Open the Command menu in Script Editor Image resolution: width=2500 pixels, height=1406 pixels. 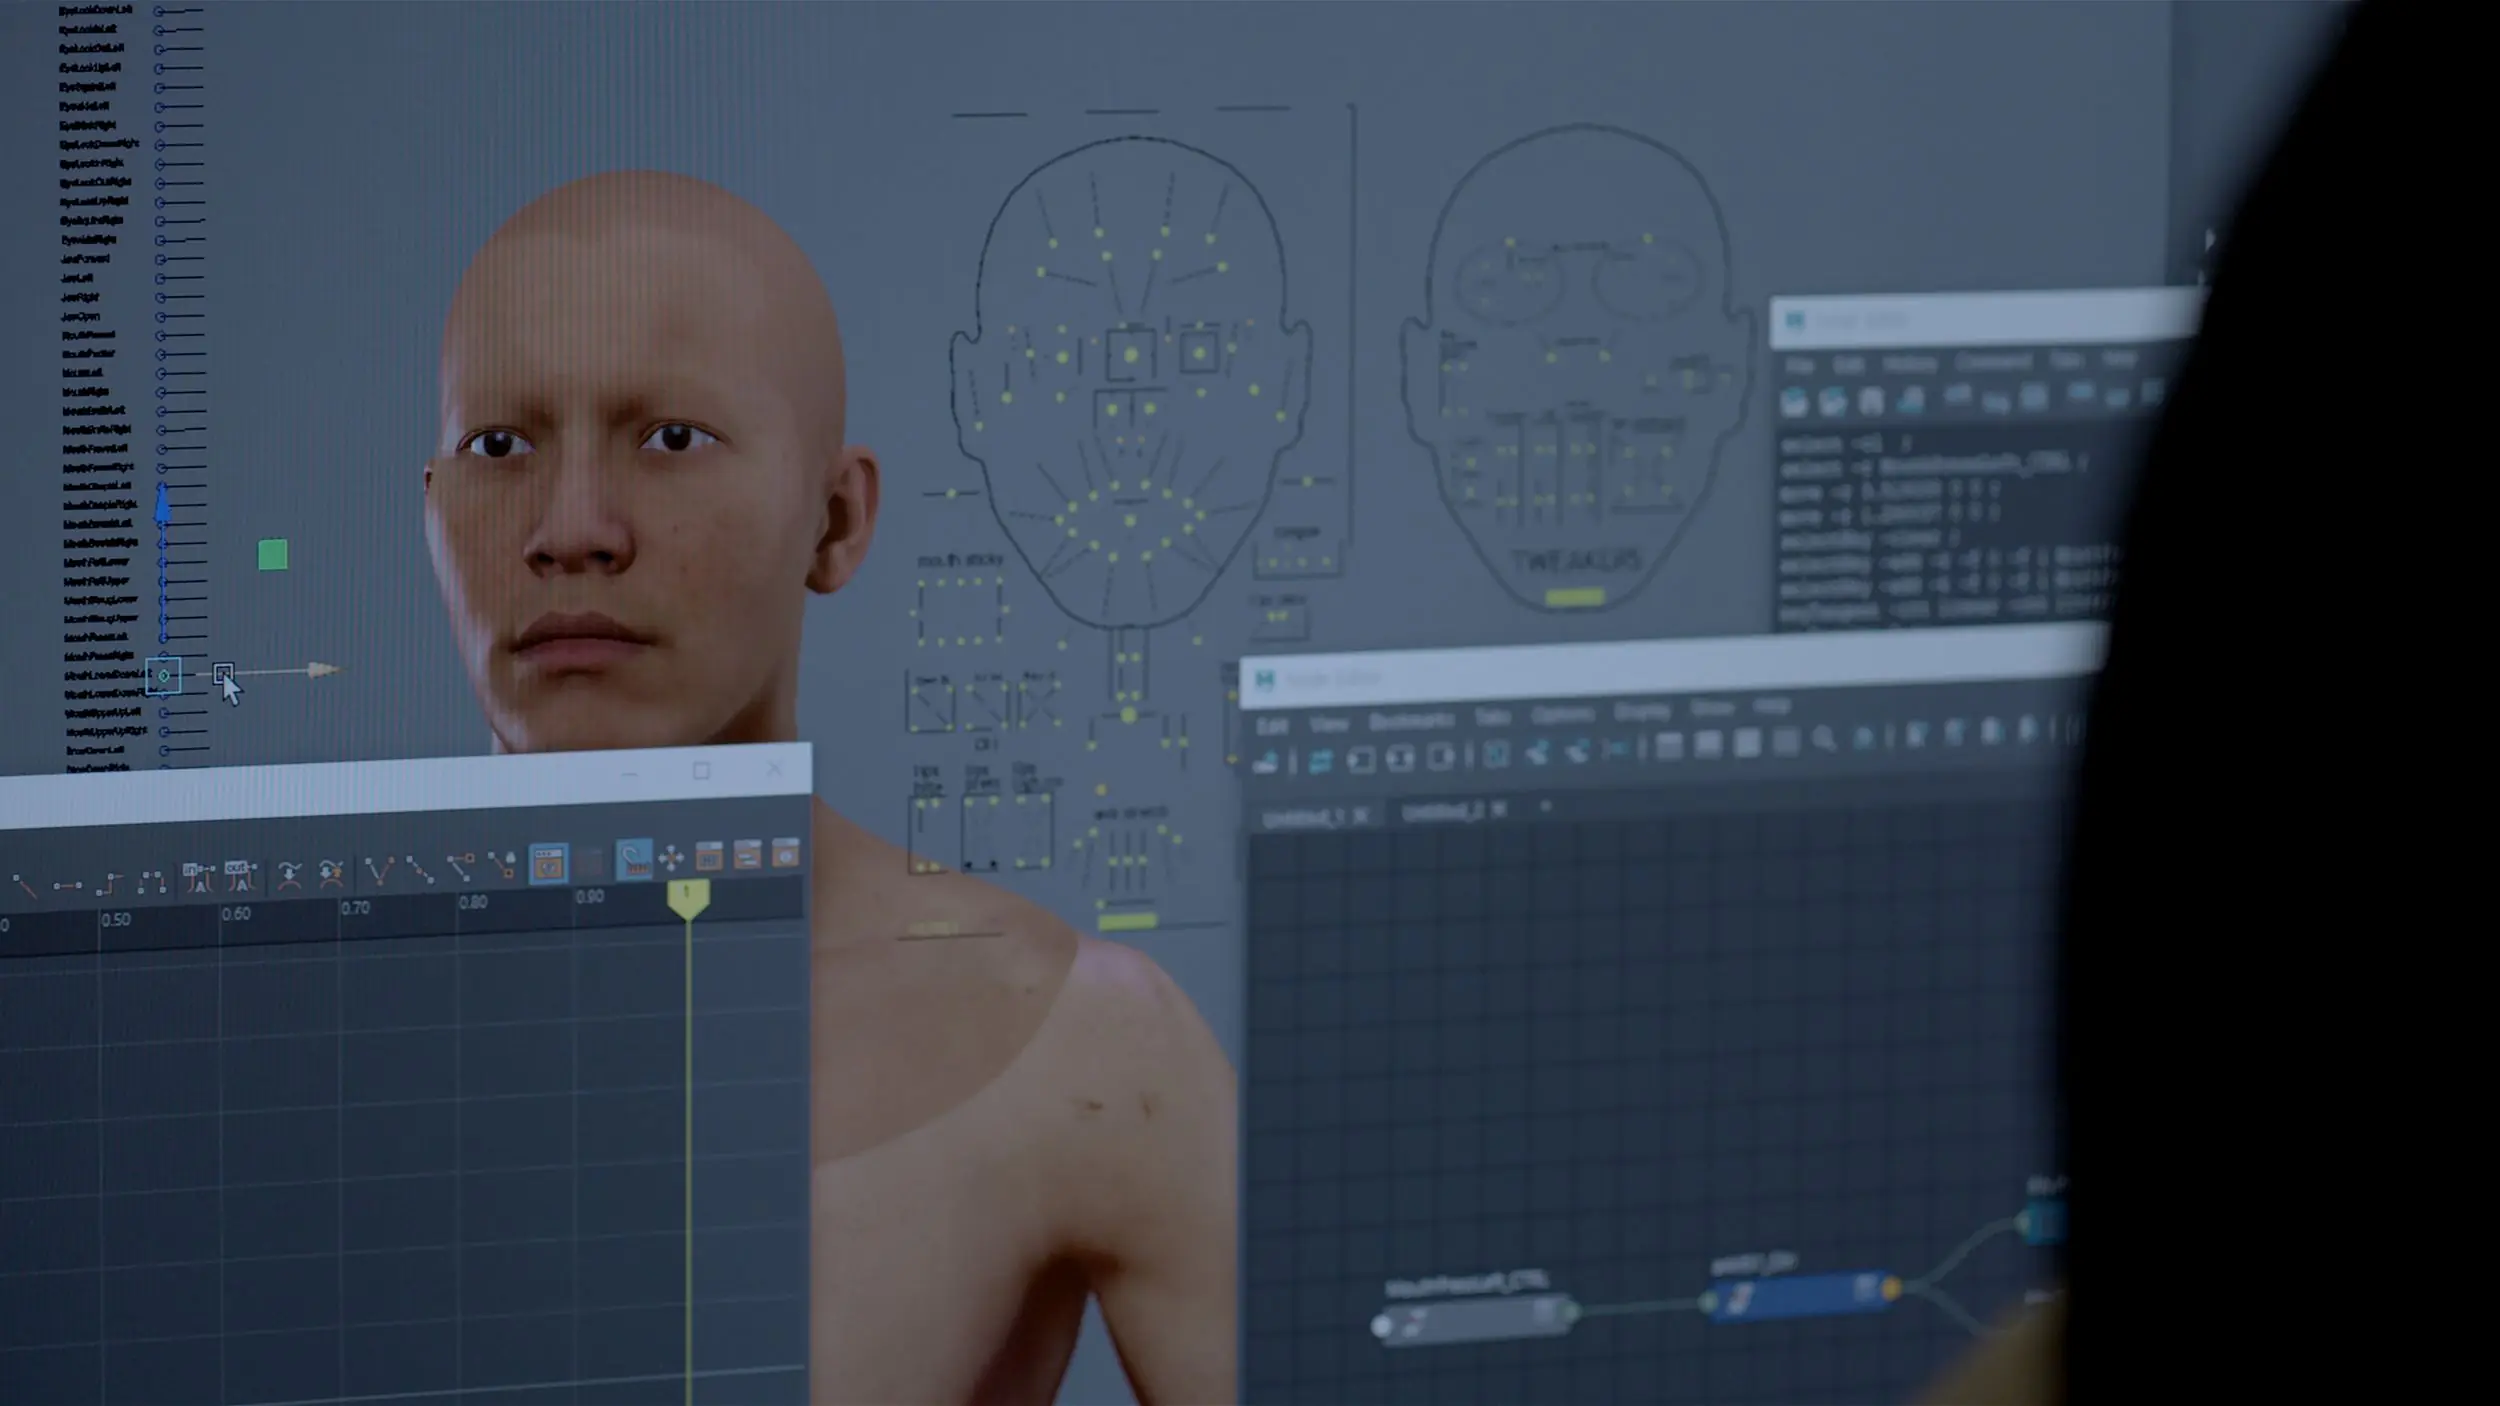click(x=1992, y=361)
